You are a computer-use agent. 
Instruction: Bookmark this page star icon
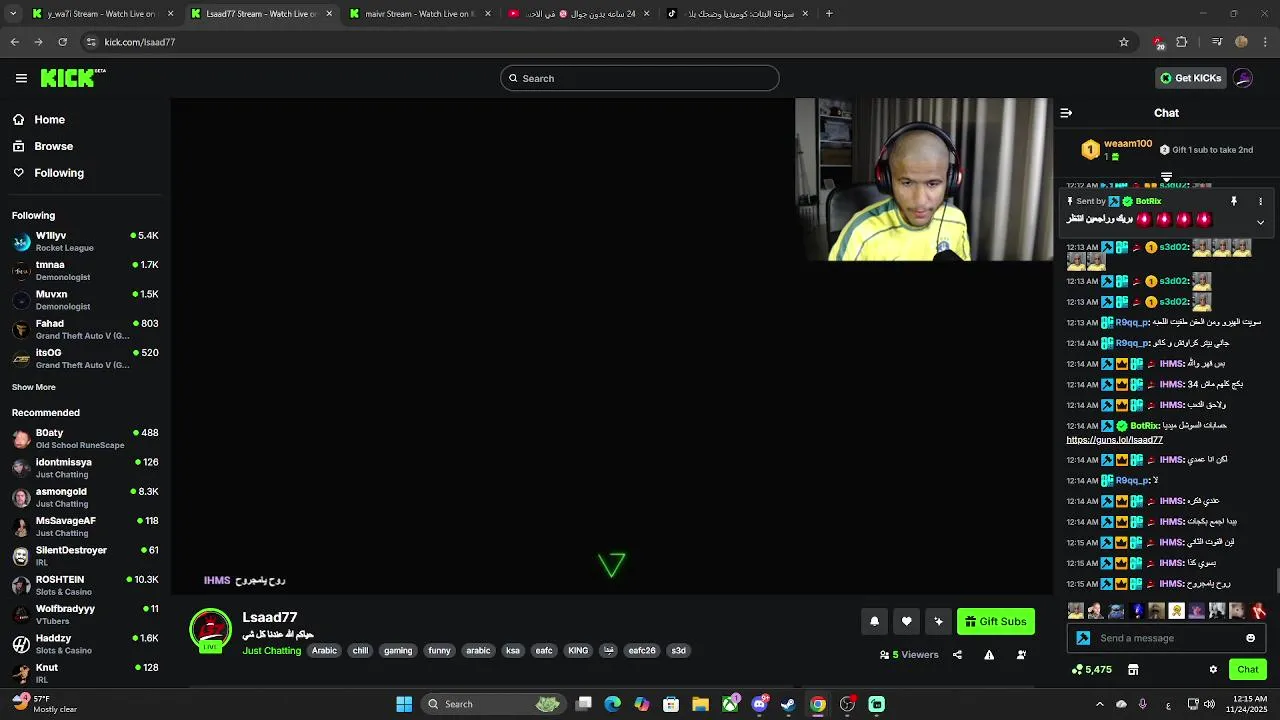1124,42
